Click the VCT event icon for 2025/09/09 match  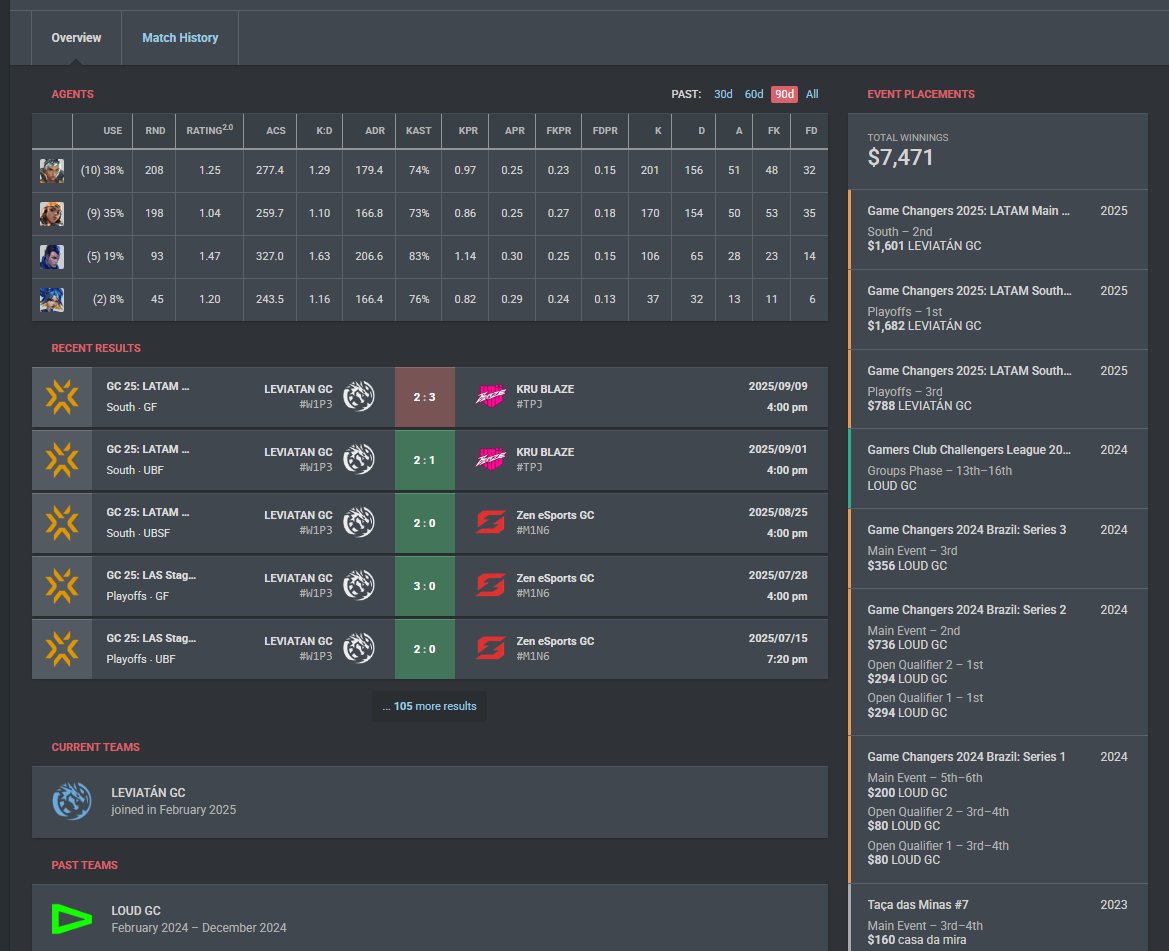point(62,396)
